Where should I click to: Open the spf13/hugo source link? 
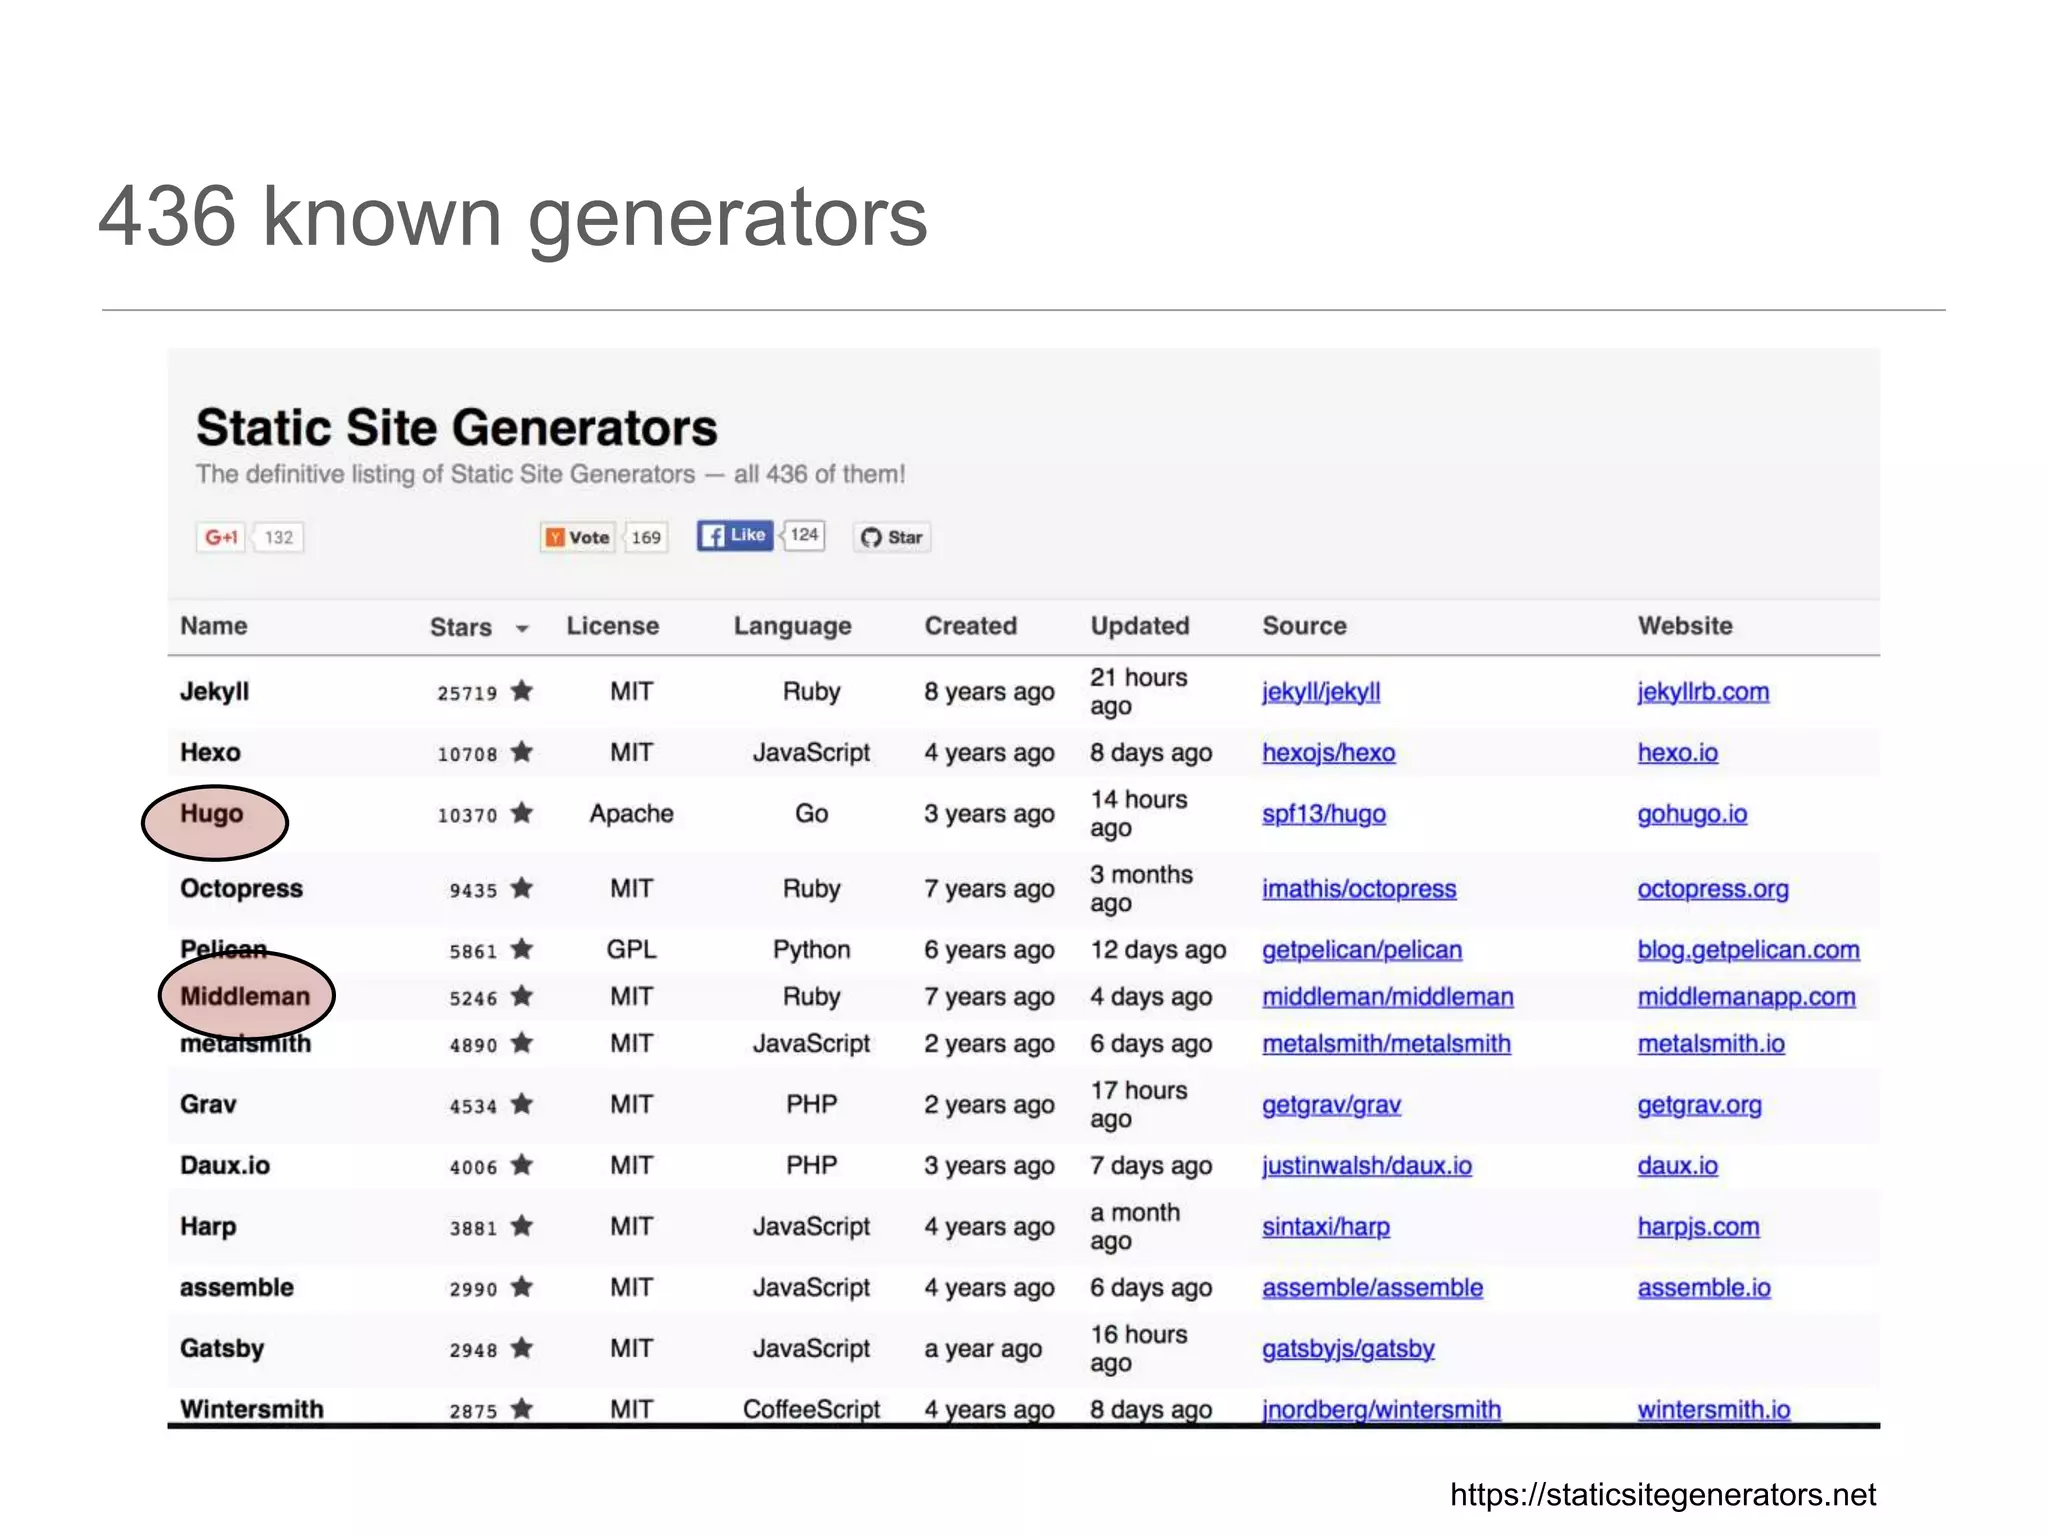(1324, 814)
